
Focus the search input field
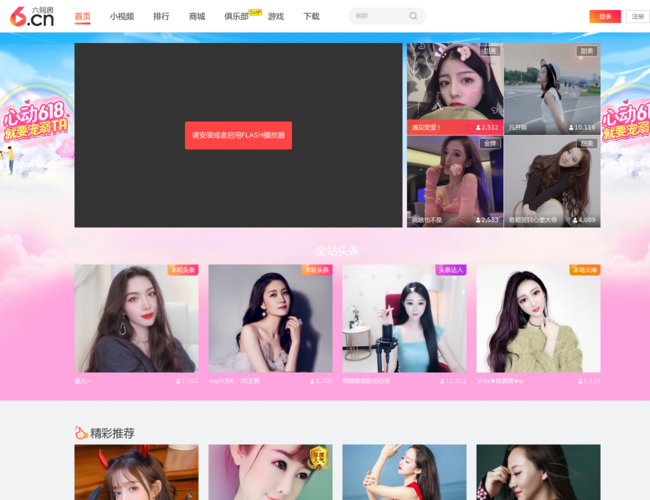379,16
